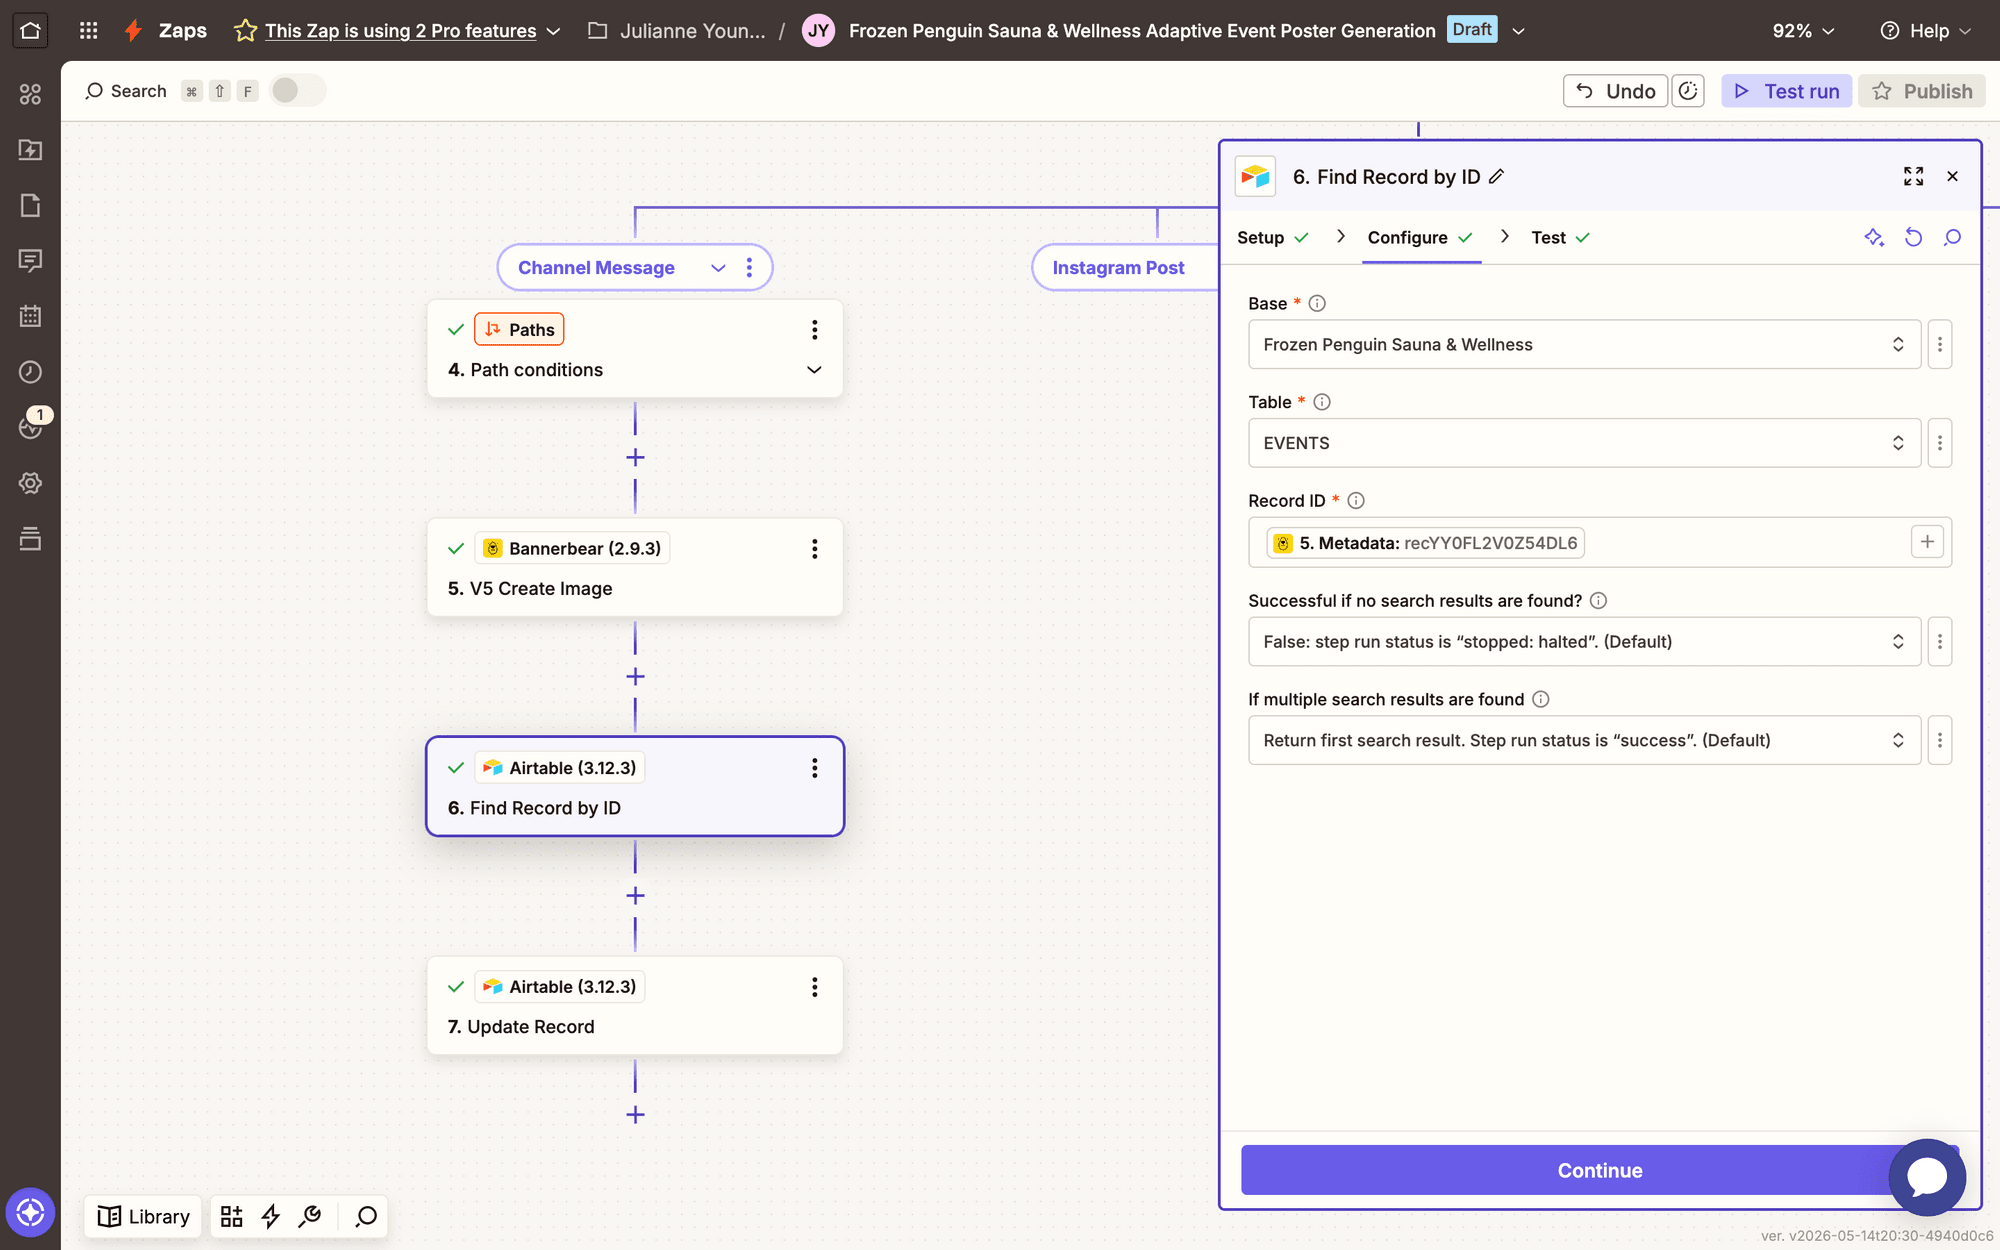Open the sidebar Versions stack icon
This screenshot has width=2000, height=1250.
[30, 539]
